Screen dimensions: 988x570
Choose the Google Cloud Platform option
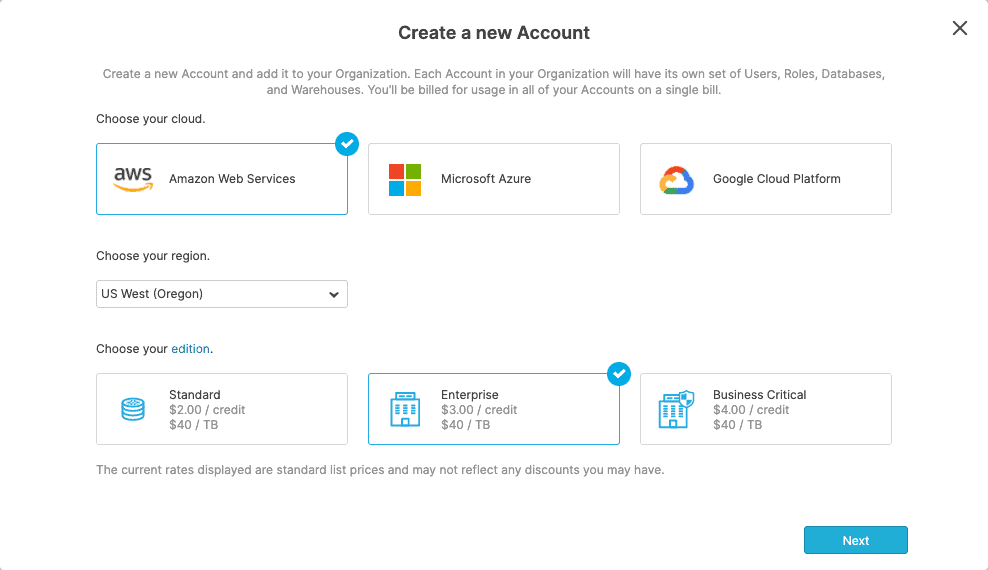point(776,179)
